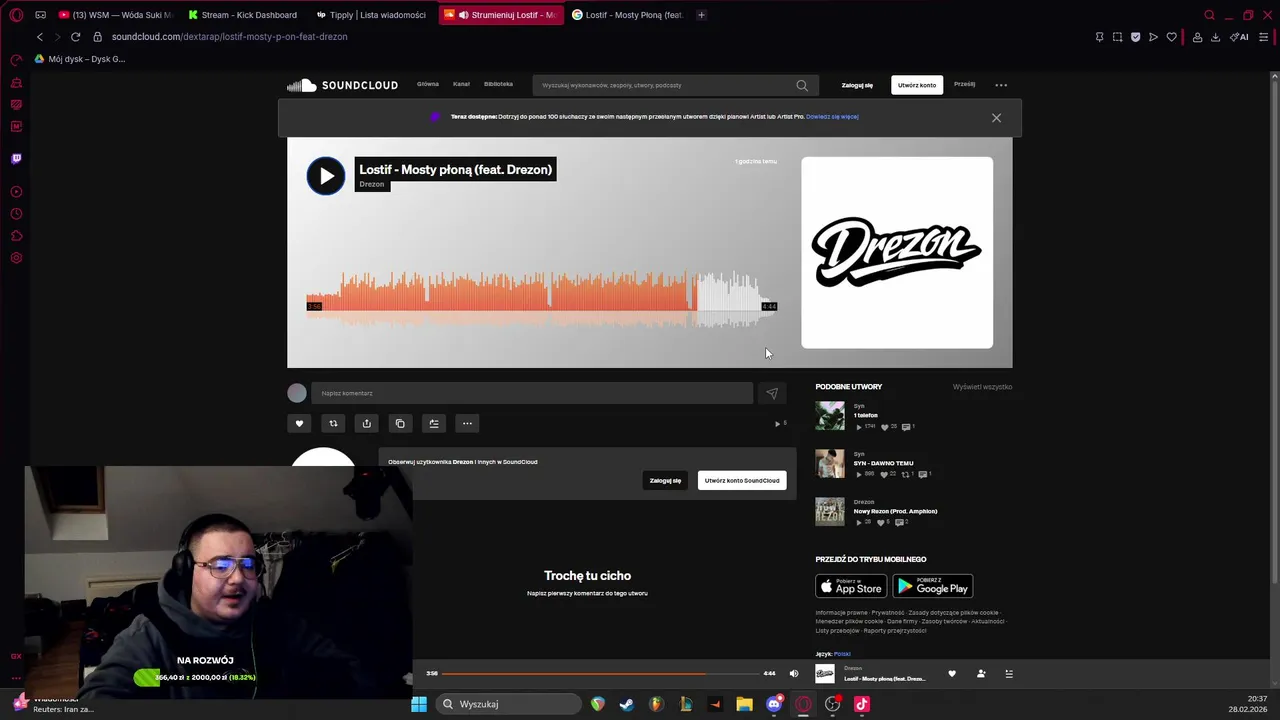Open the Twitch icon in the Opera sidebar
The height and width of the screenshot is (720, 1280).
16,158
